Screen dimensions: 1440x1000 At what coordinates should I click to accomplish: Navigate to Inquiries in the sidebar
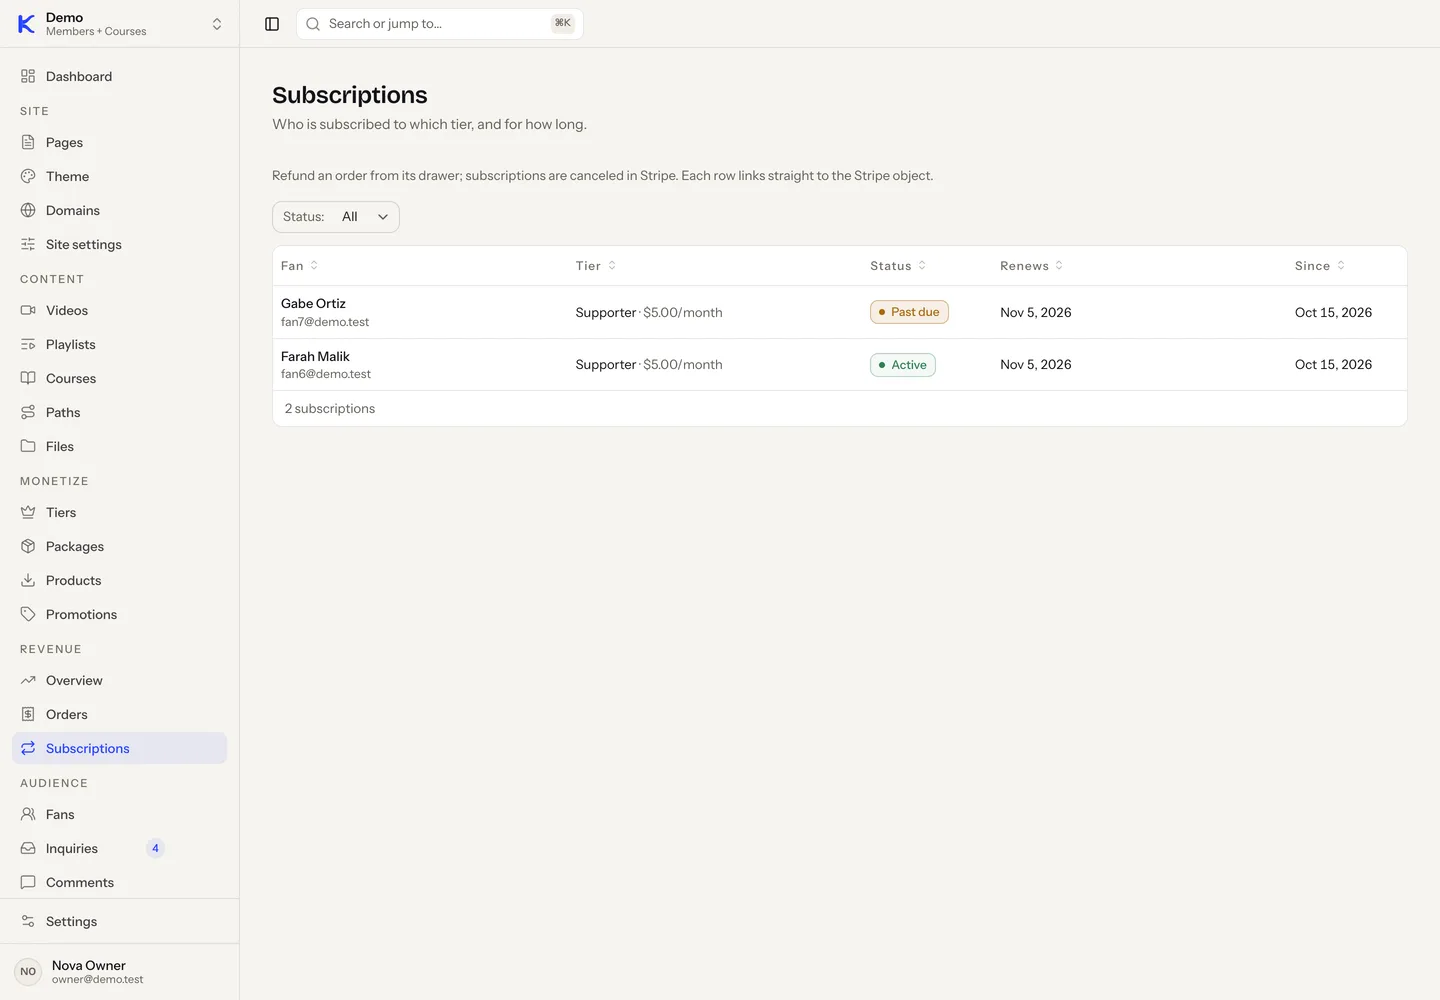coord(120,848)
